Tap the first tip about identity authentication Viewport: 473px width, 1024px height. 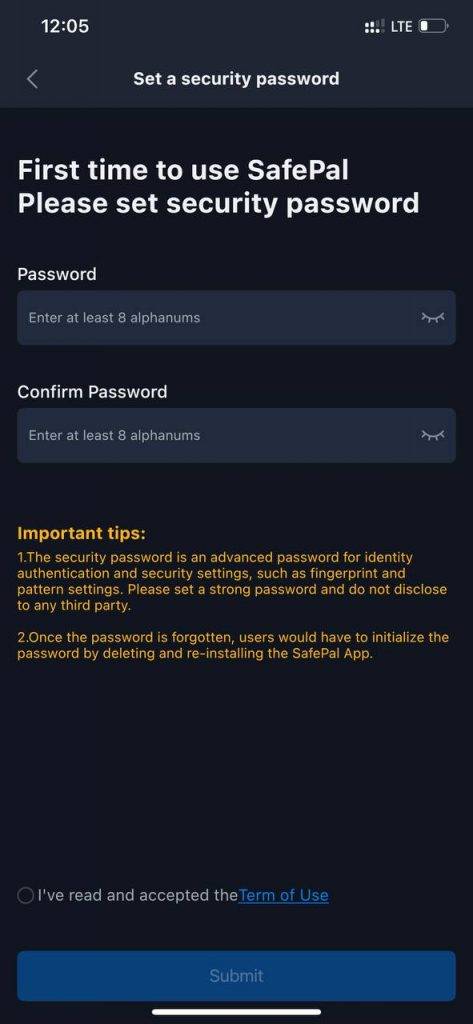tap(233, 581)
